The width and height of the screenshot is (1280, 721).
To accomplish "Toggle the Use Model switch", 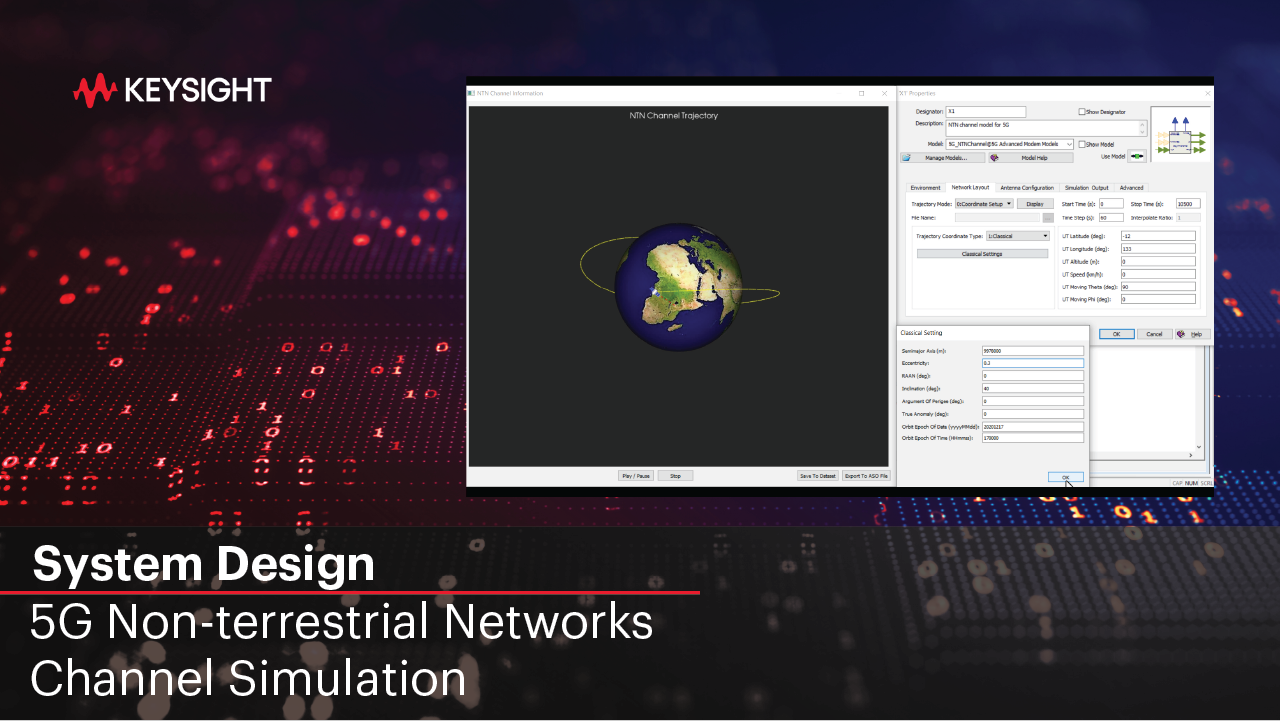I will 1136,156.
